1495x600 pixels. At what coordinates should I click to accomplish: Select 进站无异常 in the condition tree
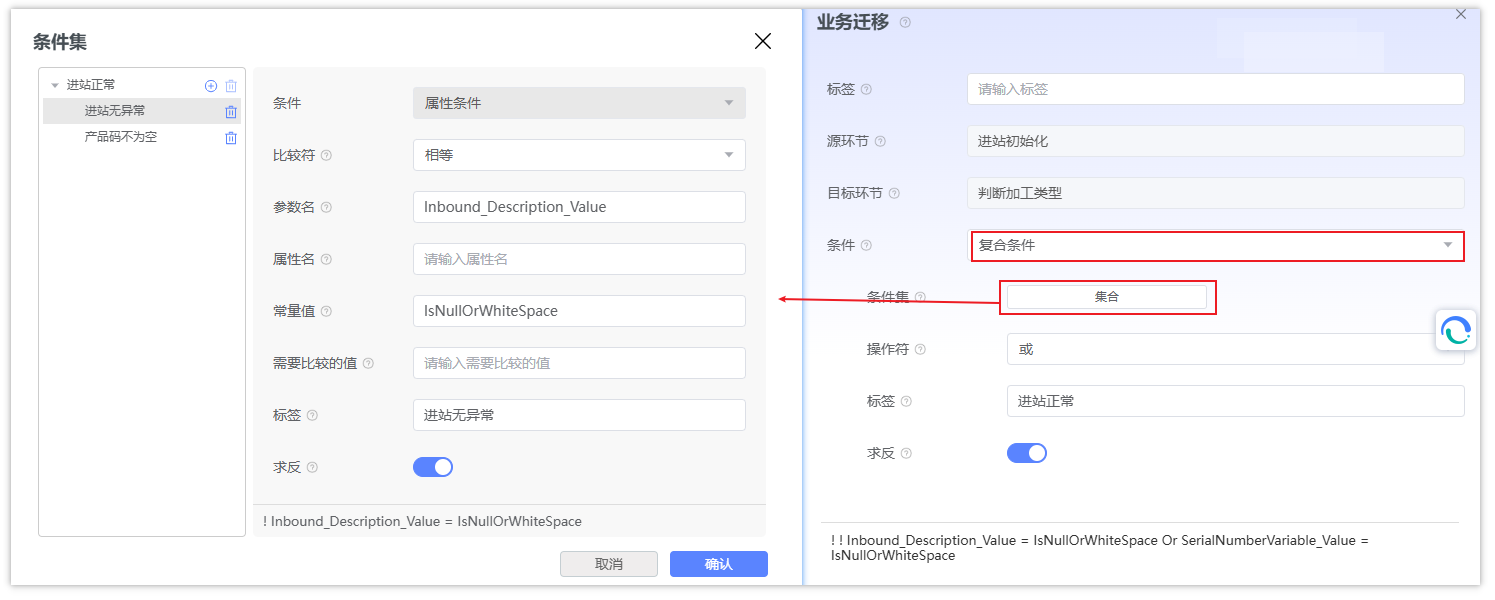point(115,111)
